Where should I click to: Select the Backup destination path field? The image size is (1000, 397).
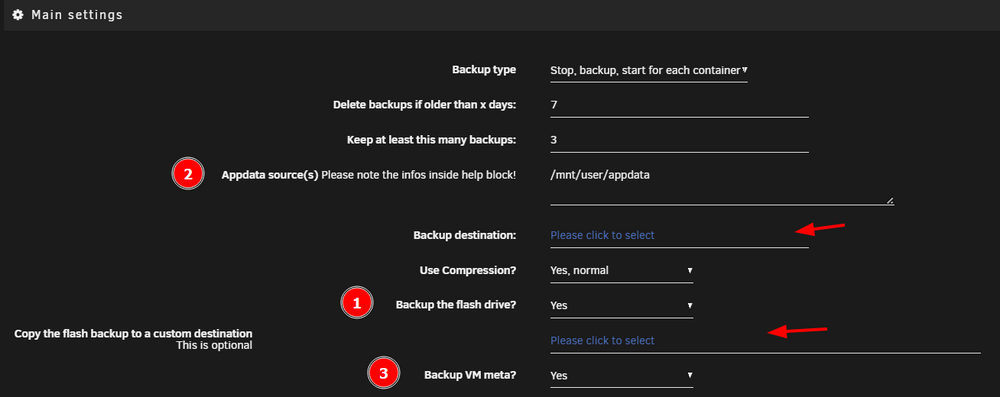(679, 236)
